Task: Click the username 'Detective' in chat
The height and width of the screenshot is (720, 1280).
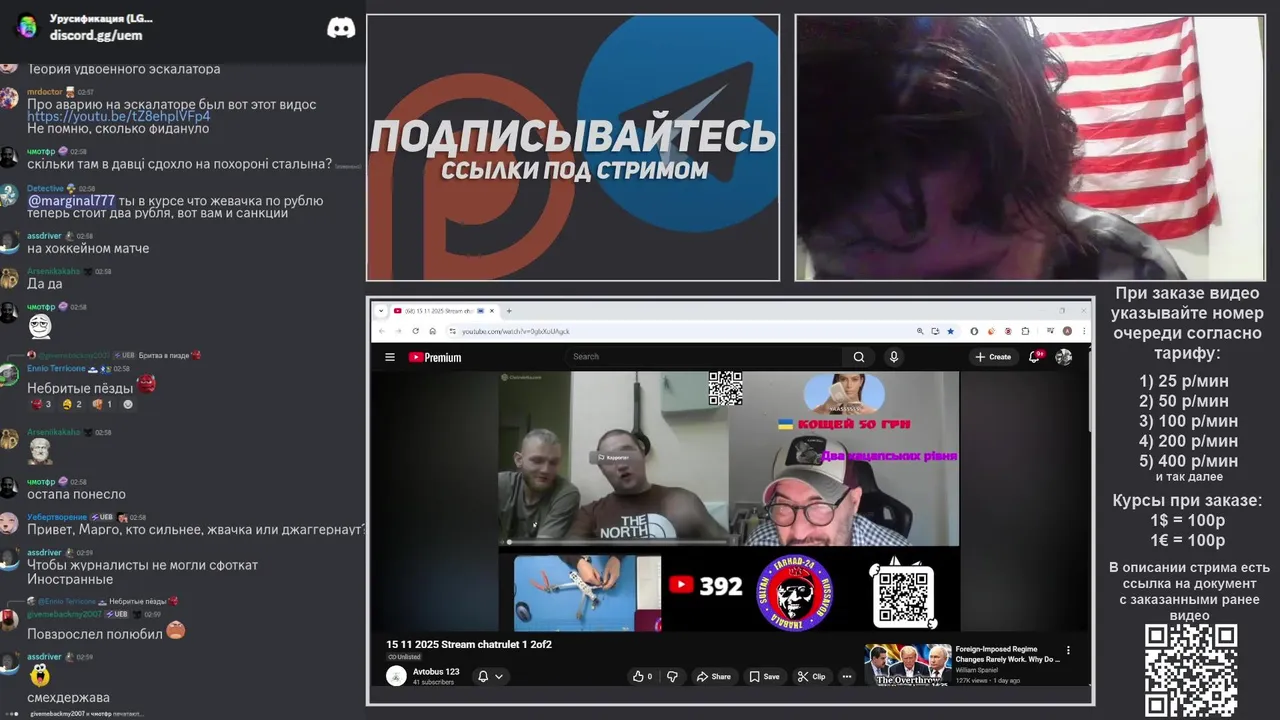Action: (x=45, y=188)
